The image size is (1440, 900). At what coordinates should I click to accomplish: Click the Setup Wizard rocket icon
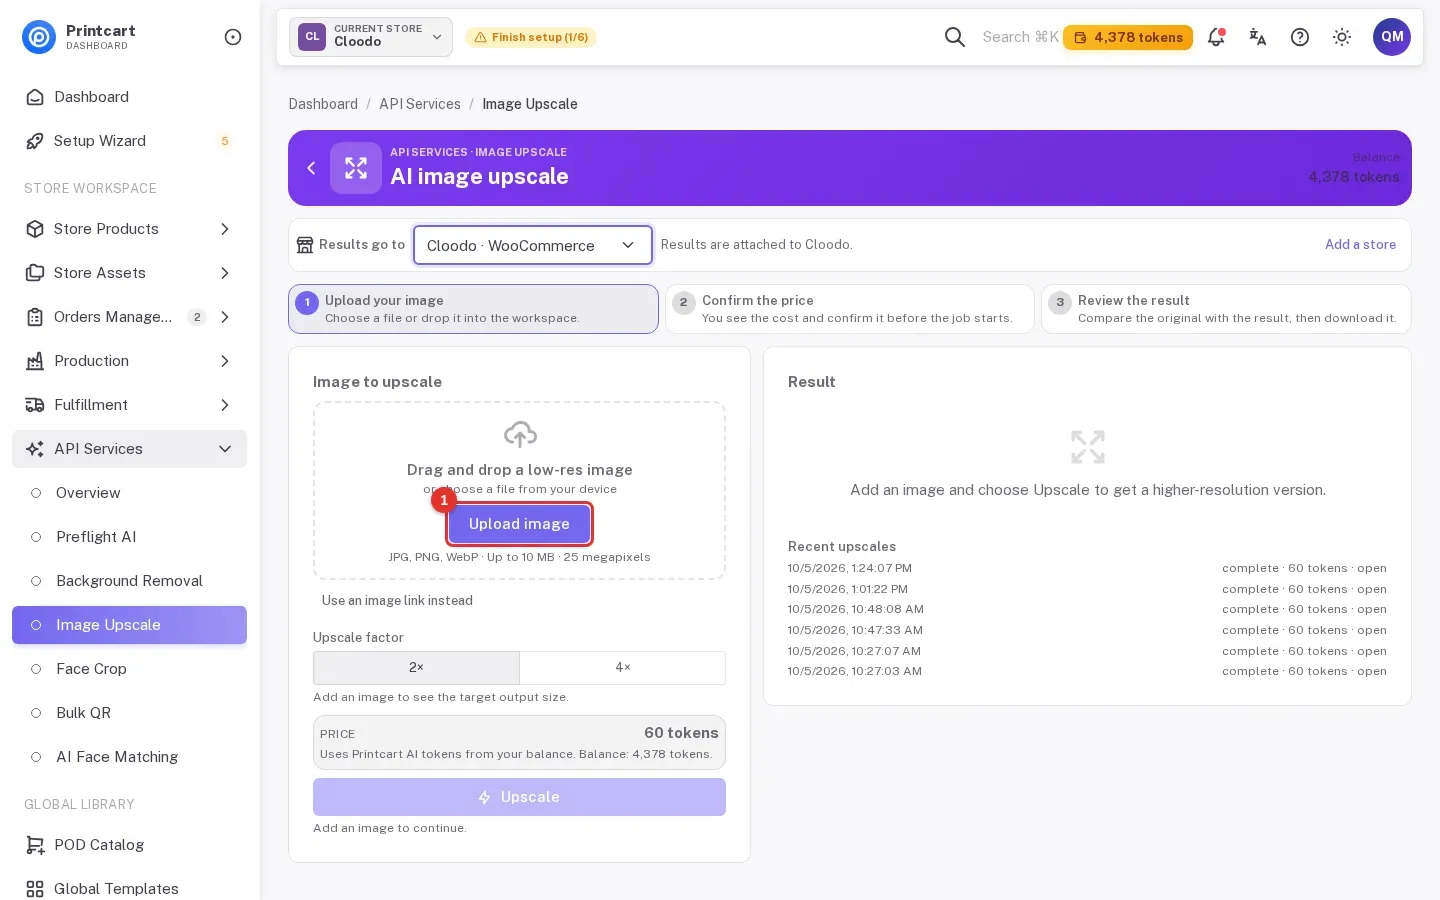[35, 141]
